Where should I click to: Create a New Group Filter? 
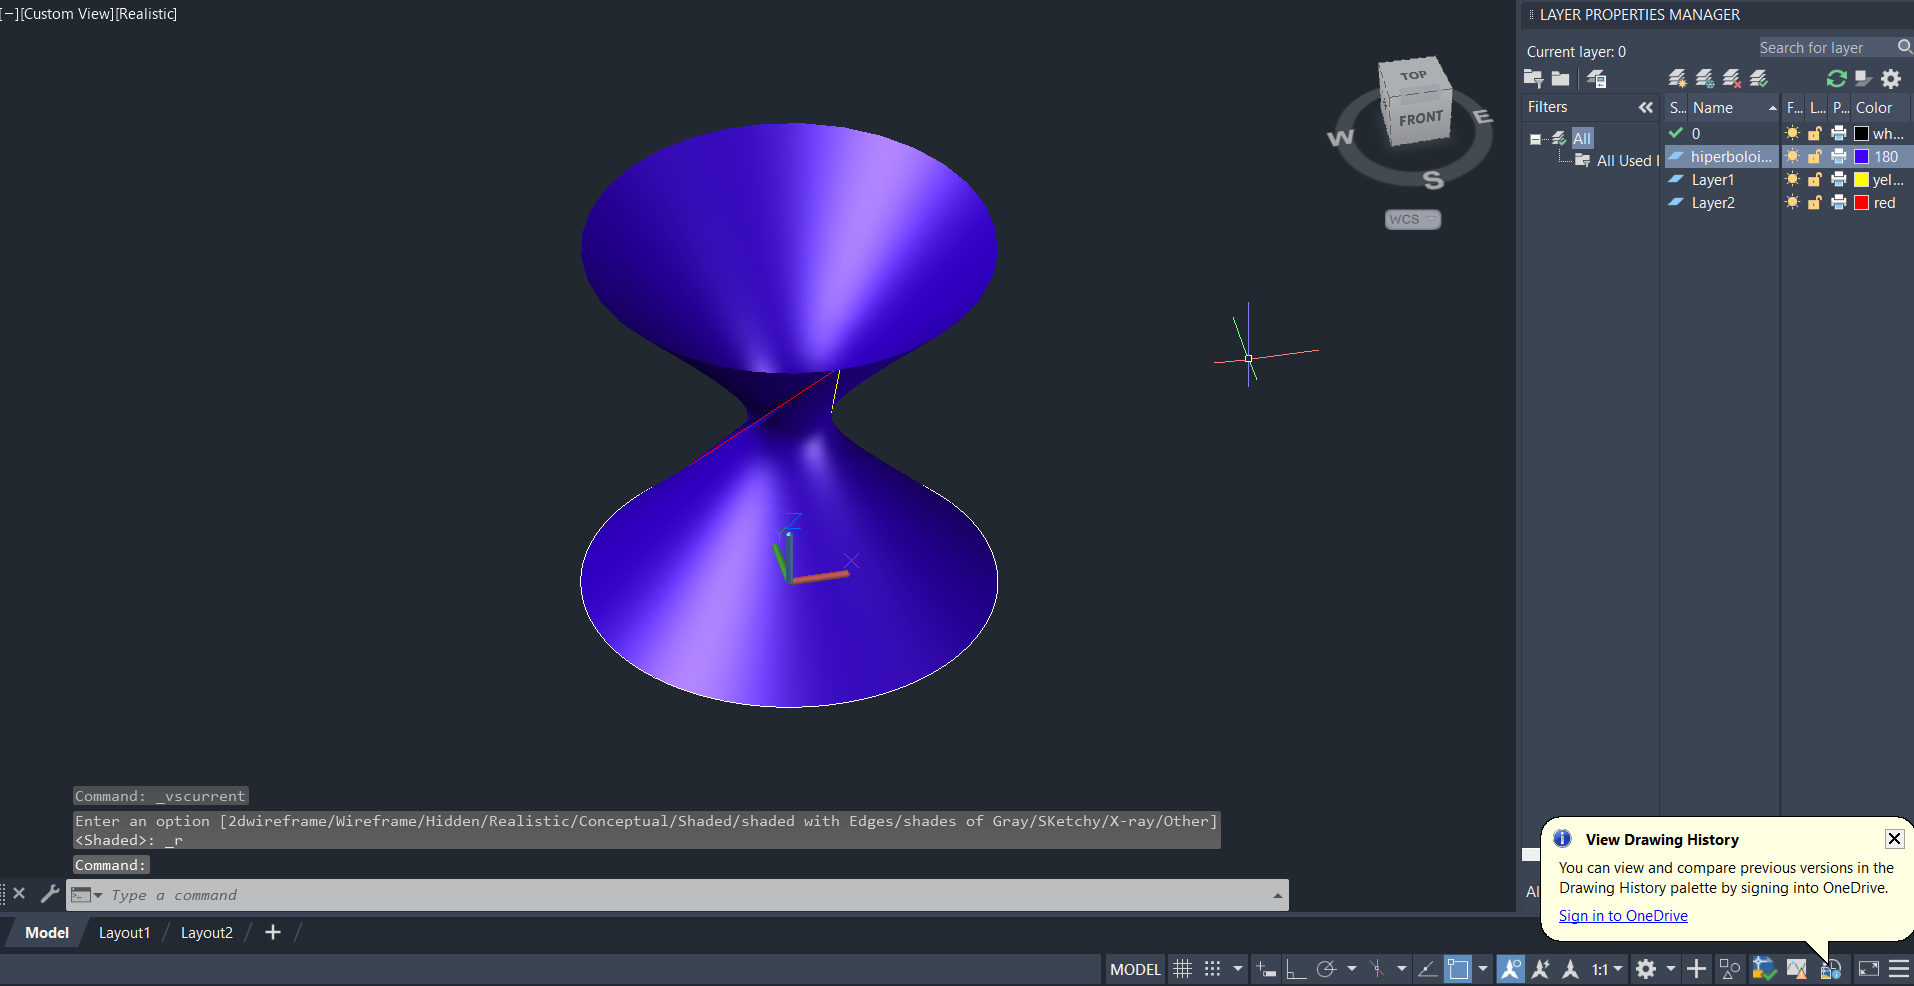(1560, 78)
